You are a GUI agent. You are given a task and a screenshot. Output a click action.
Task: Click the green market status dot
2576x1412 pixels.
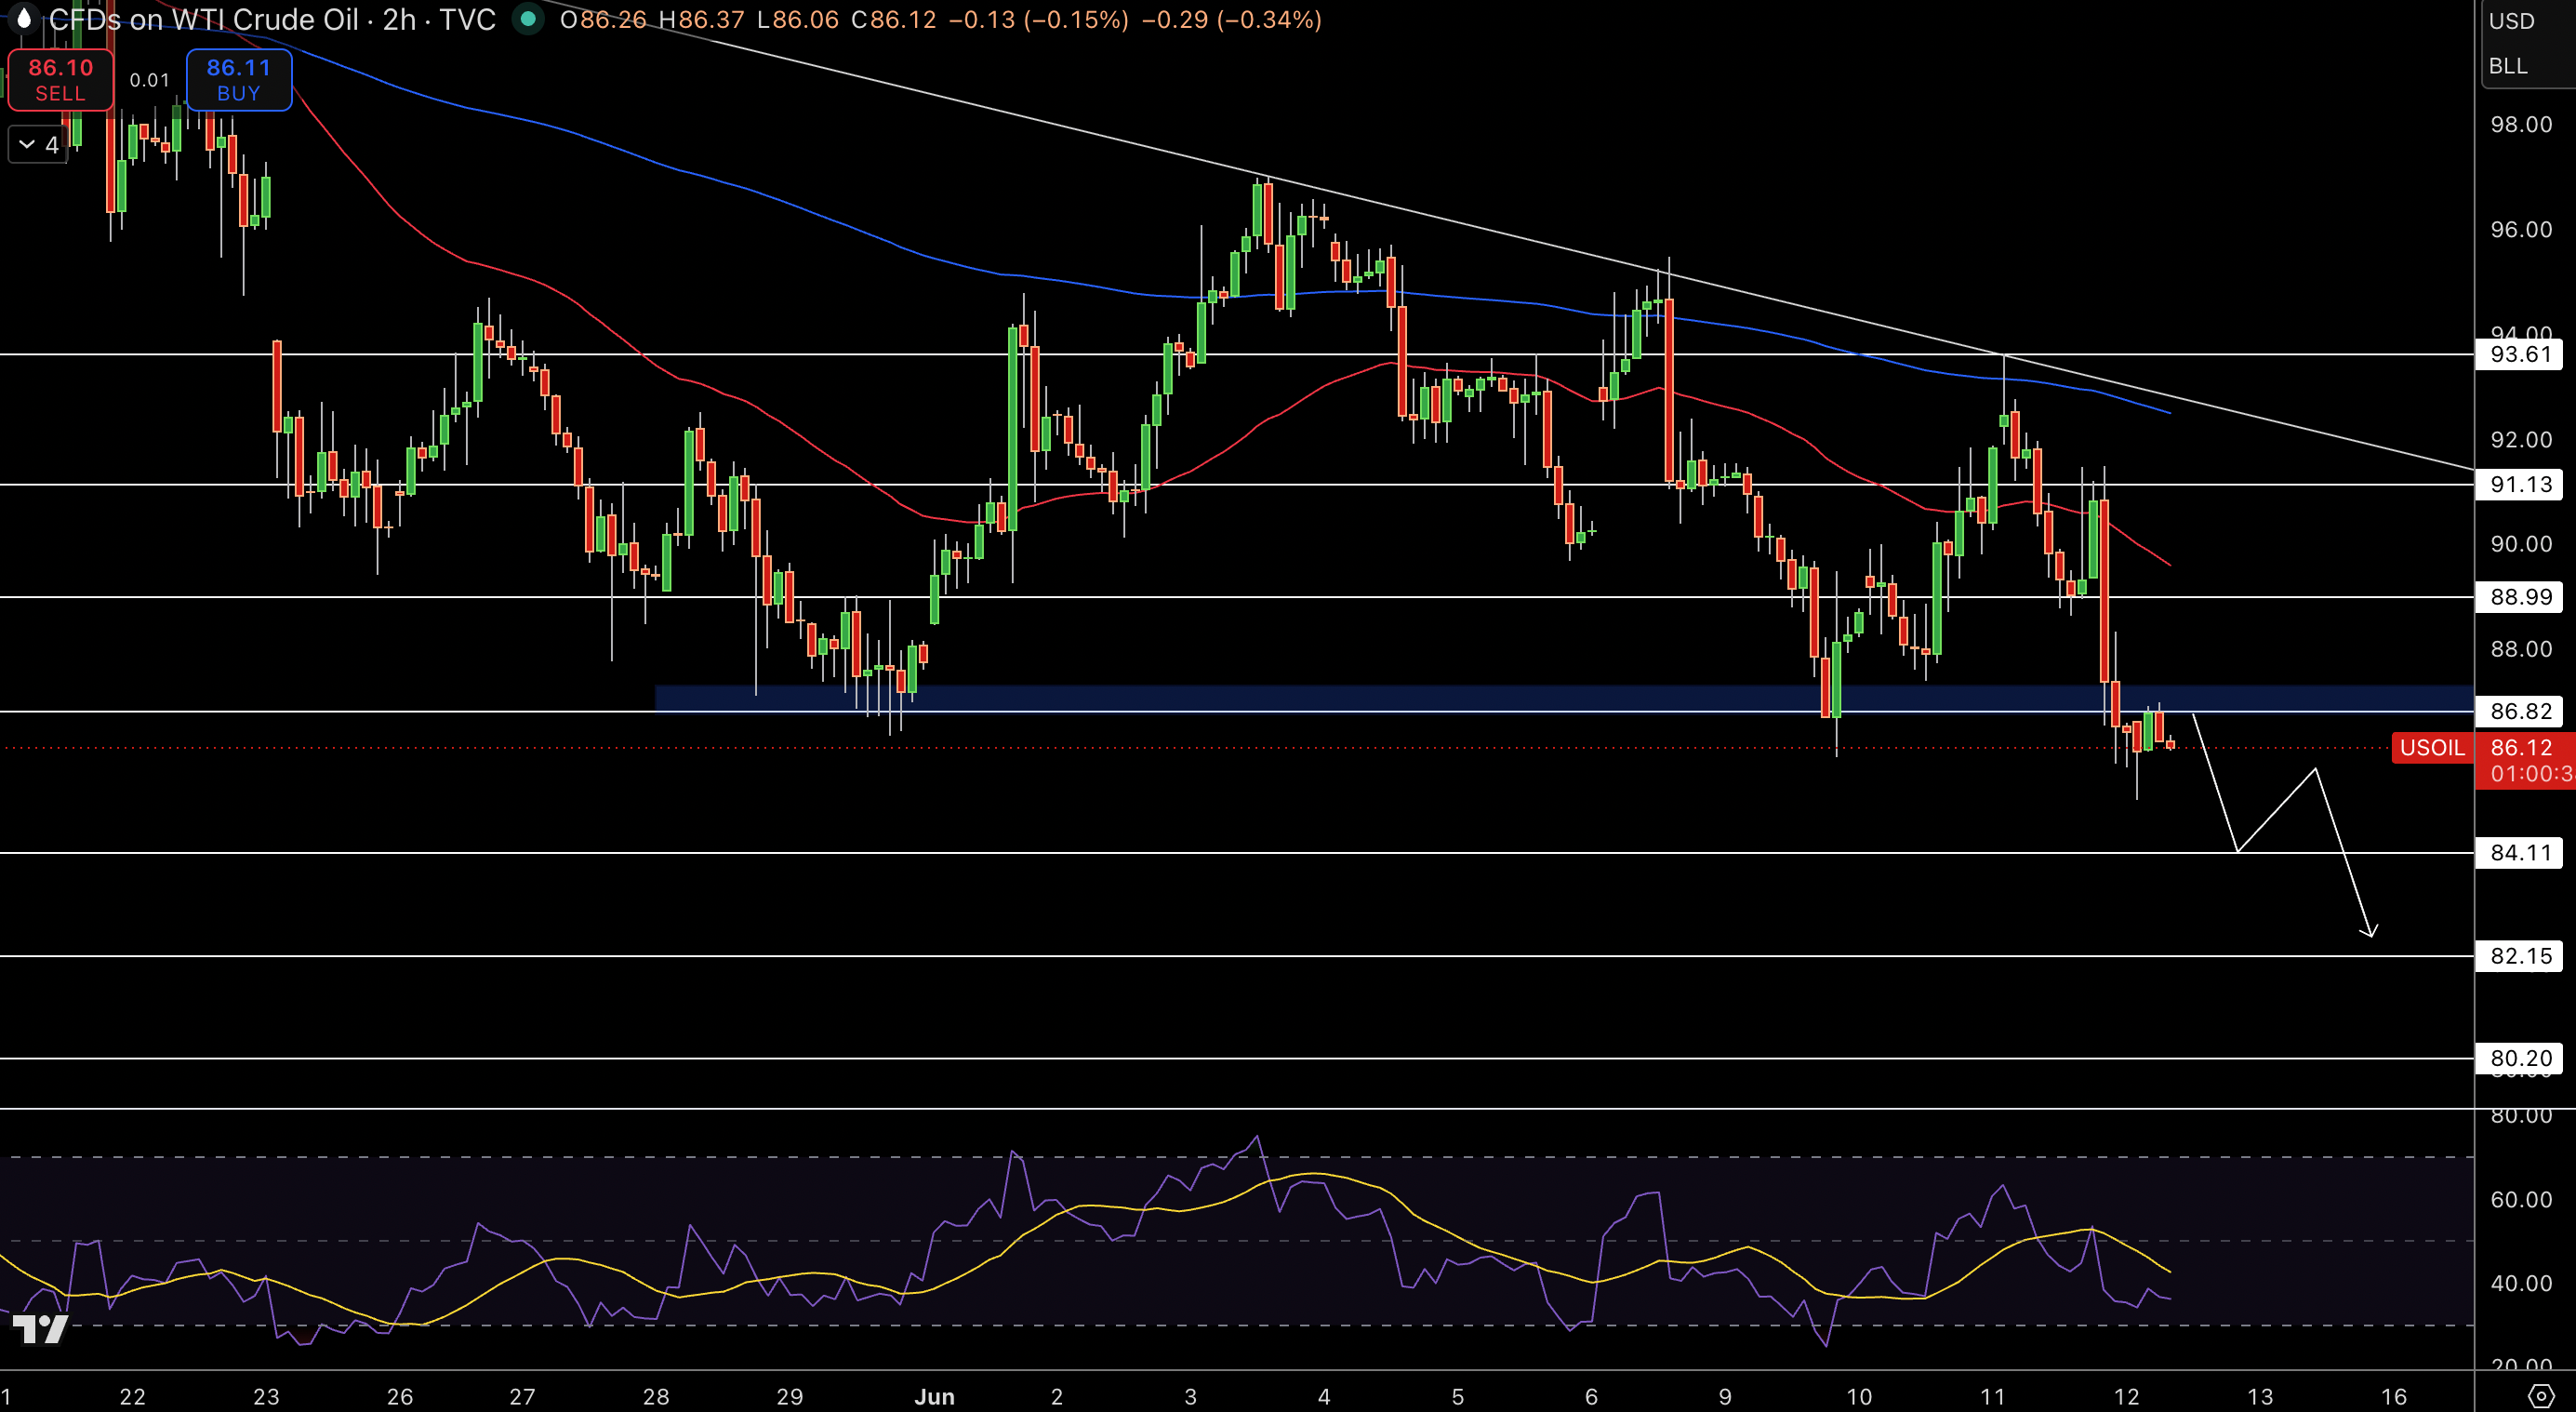(528, 19)
